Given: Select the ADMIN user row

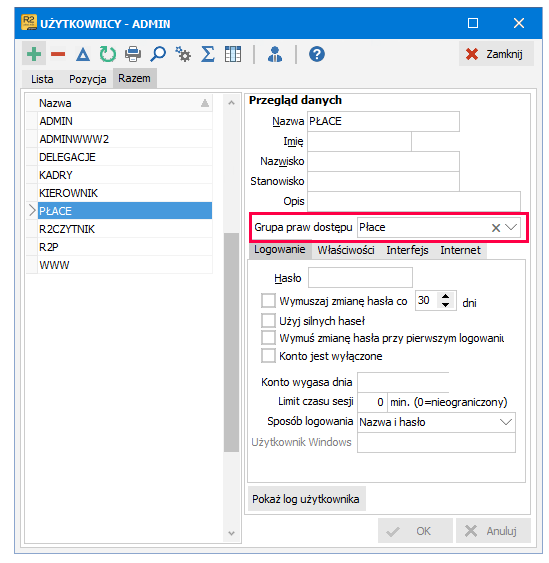Looking at the screenshot, I should click(124, 121).
